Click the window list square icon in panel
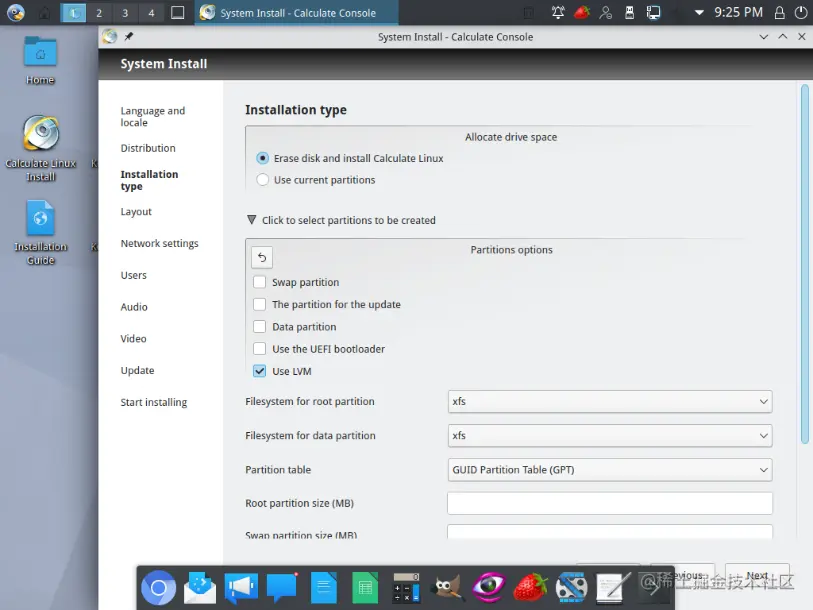The image size is (813, 610). point(177,12)
